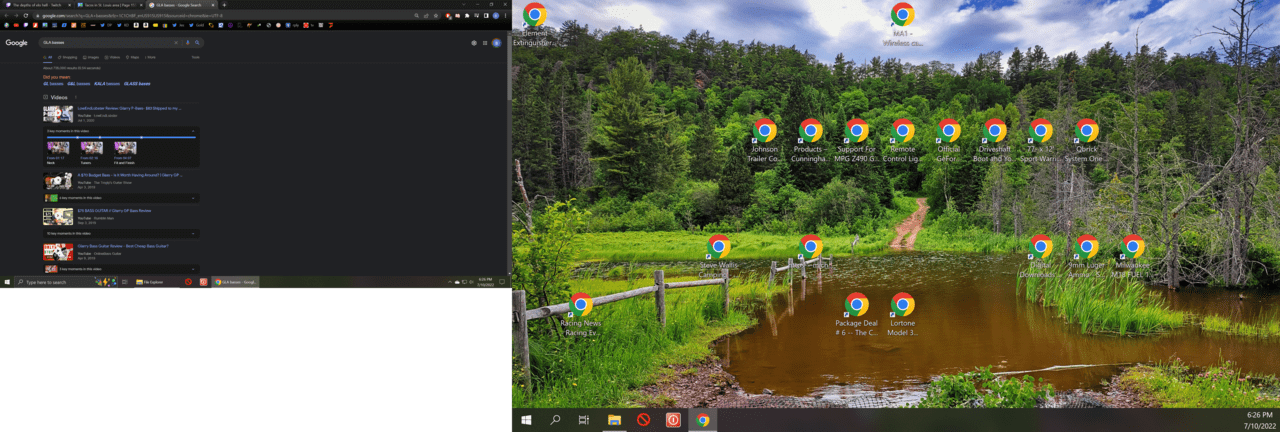Reload the Google search page
The height and width of the screenshot is (432, 1280).
26,16
